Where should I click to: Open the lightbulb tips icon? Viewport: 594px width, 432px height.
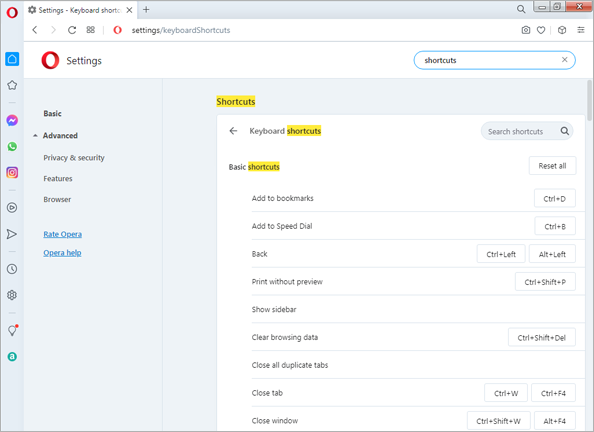point(13,330)
